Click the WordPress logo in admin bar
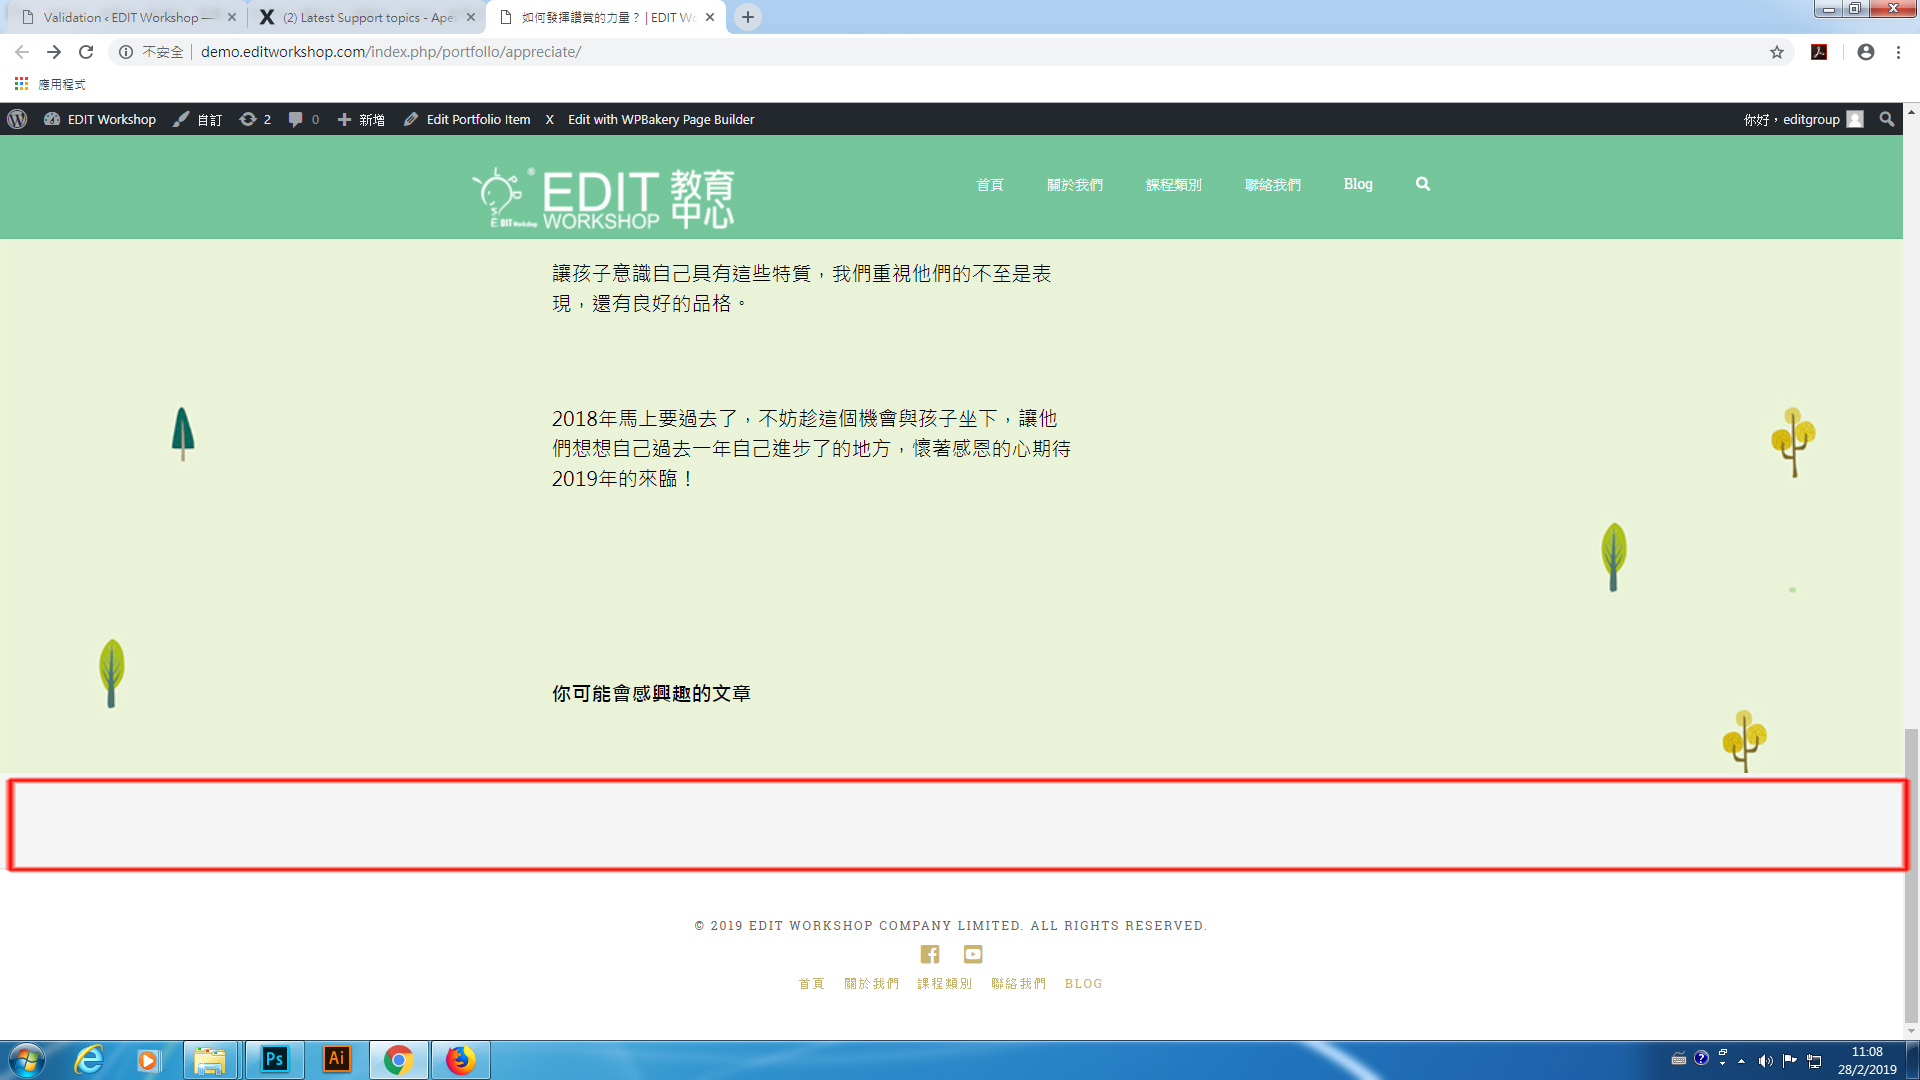 tap(17, 119)
